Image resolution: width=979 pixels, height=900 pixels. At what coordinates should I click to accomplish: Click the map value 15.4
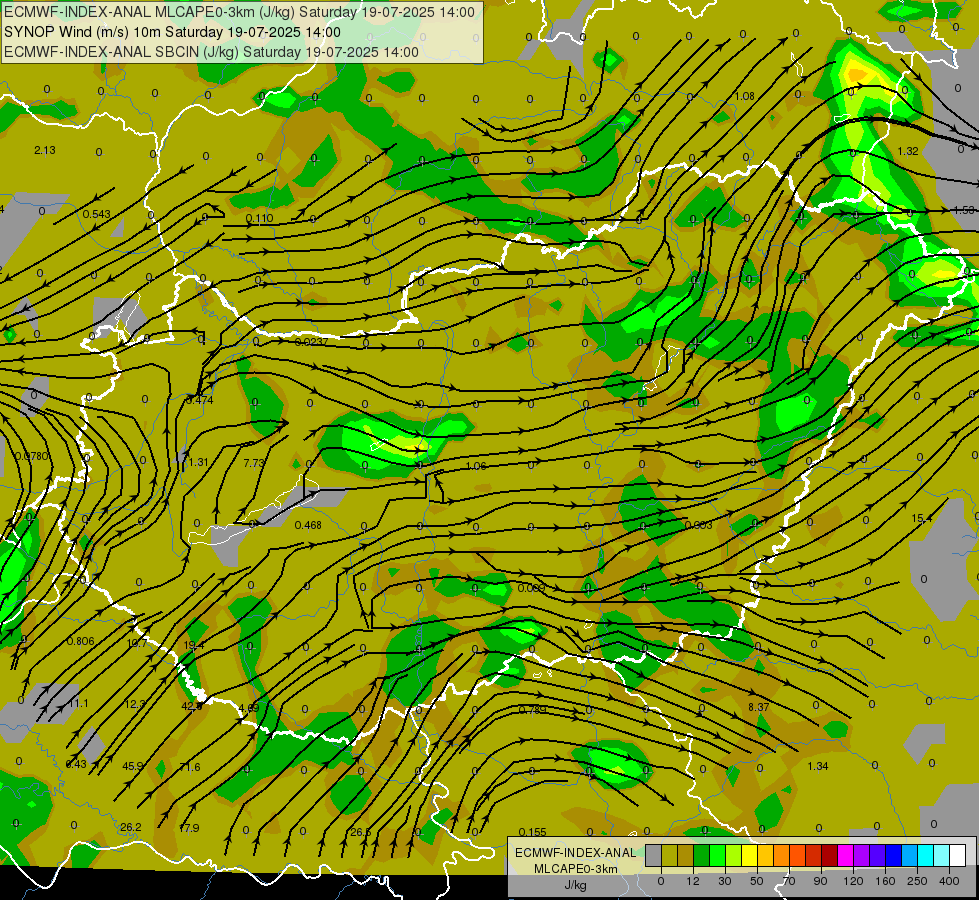[922, 518]
